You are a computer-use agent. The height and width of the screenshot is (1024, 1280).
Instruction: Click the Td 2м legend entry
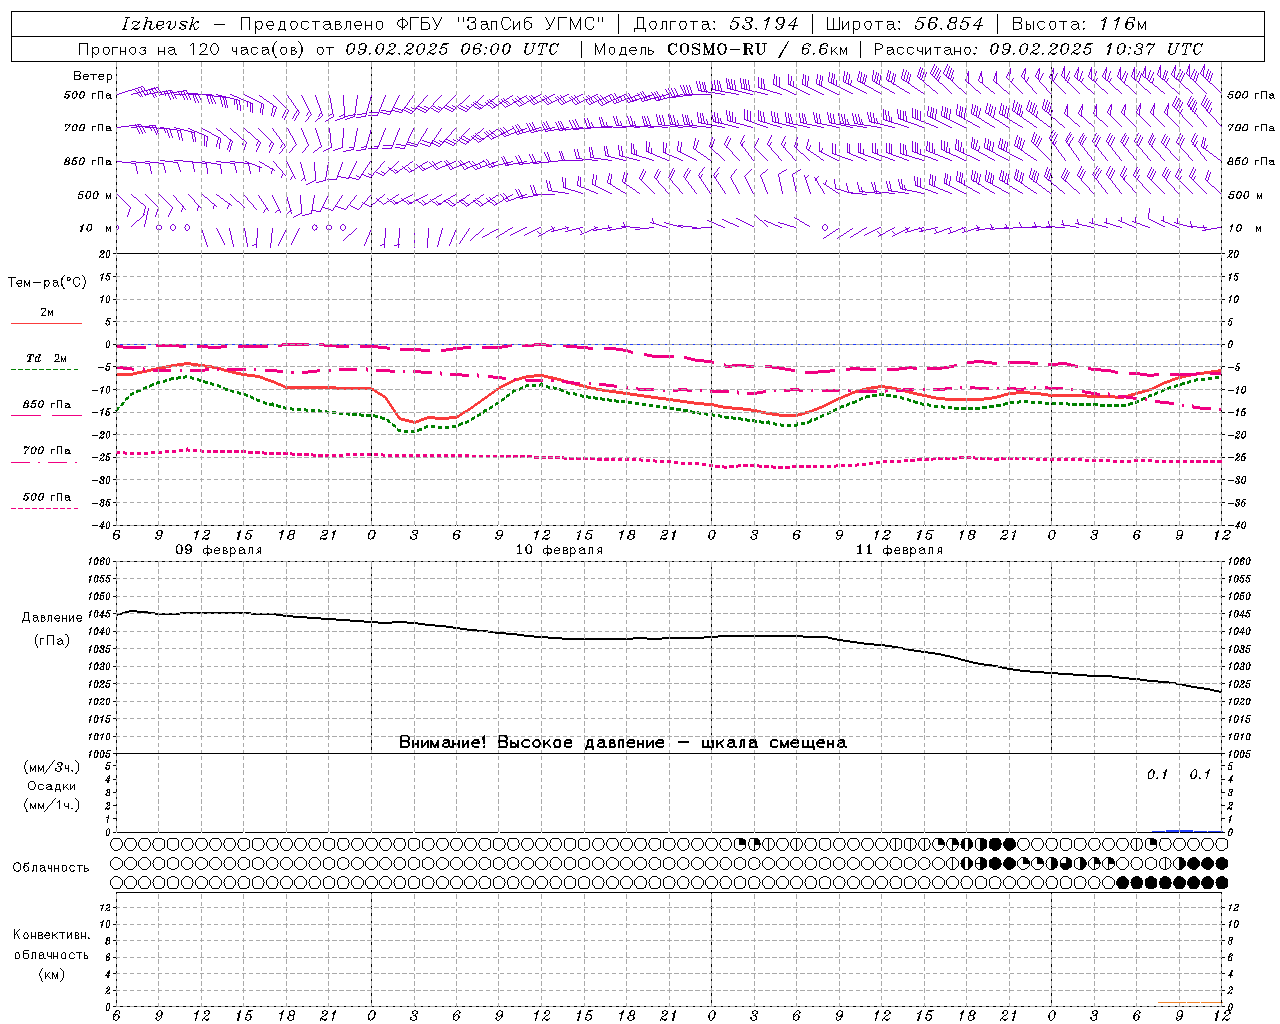pos(47,358)
